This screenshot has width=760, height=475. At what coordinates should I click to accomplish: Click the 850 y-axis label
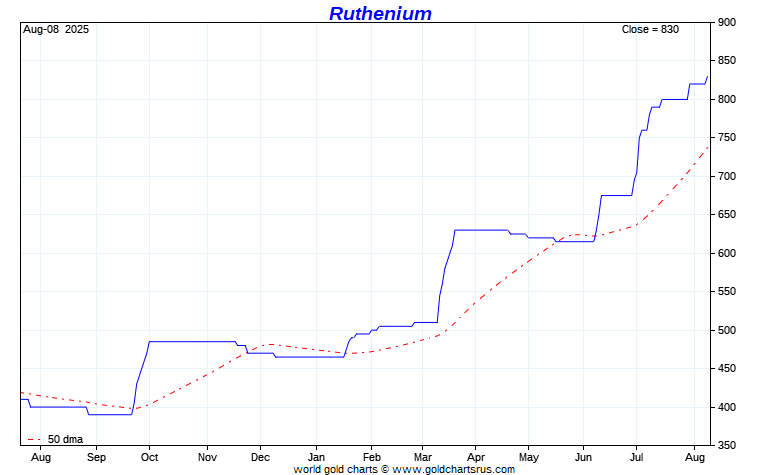coord(727,61)
